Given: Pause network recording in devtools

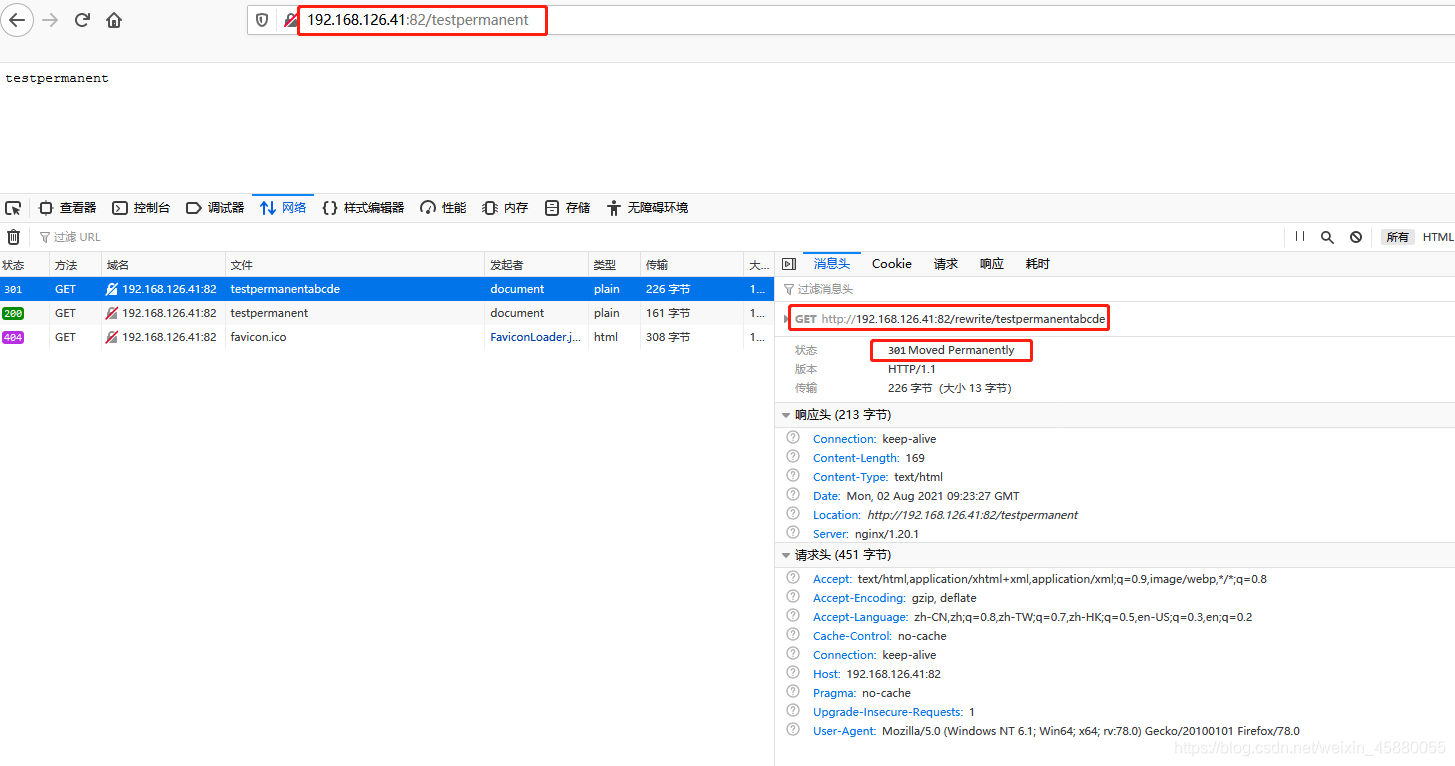Looking at the screenshot, I should (1300, 237).
